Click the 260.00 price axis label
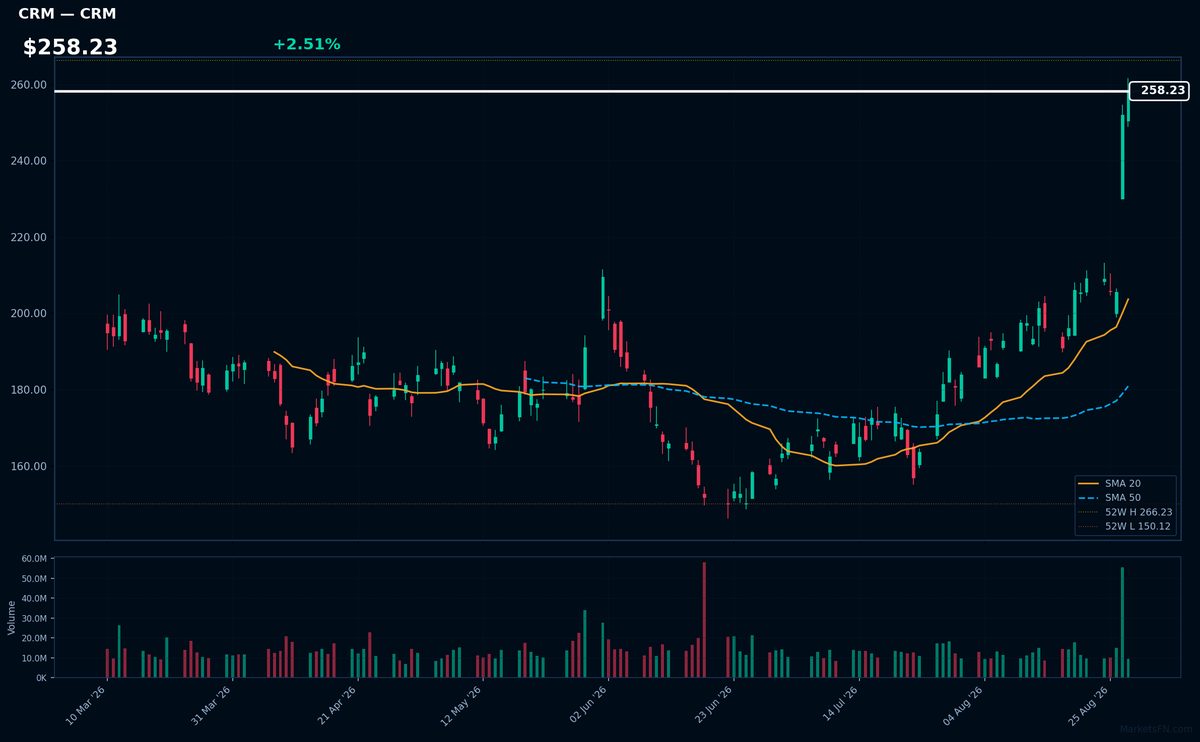 [28, 85]
